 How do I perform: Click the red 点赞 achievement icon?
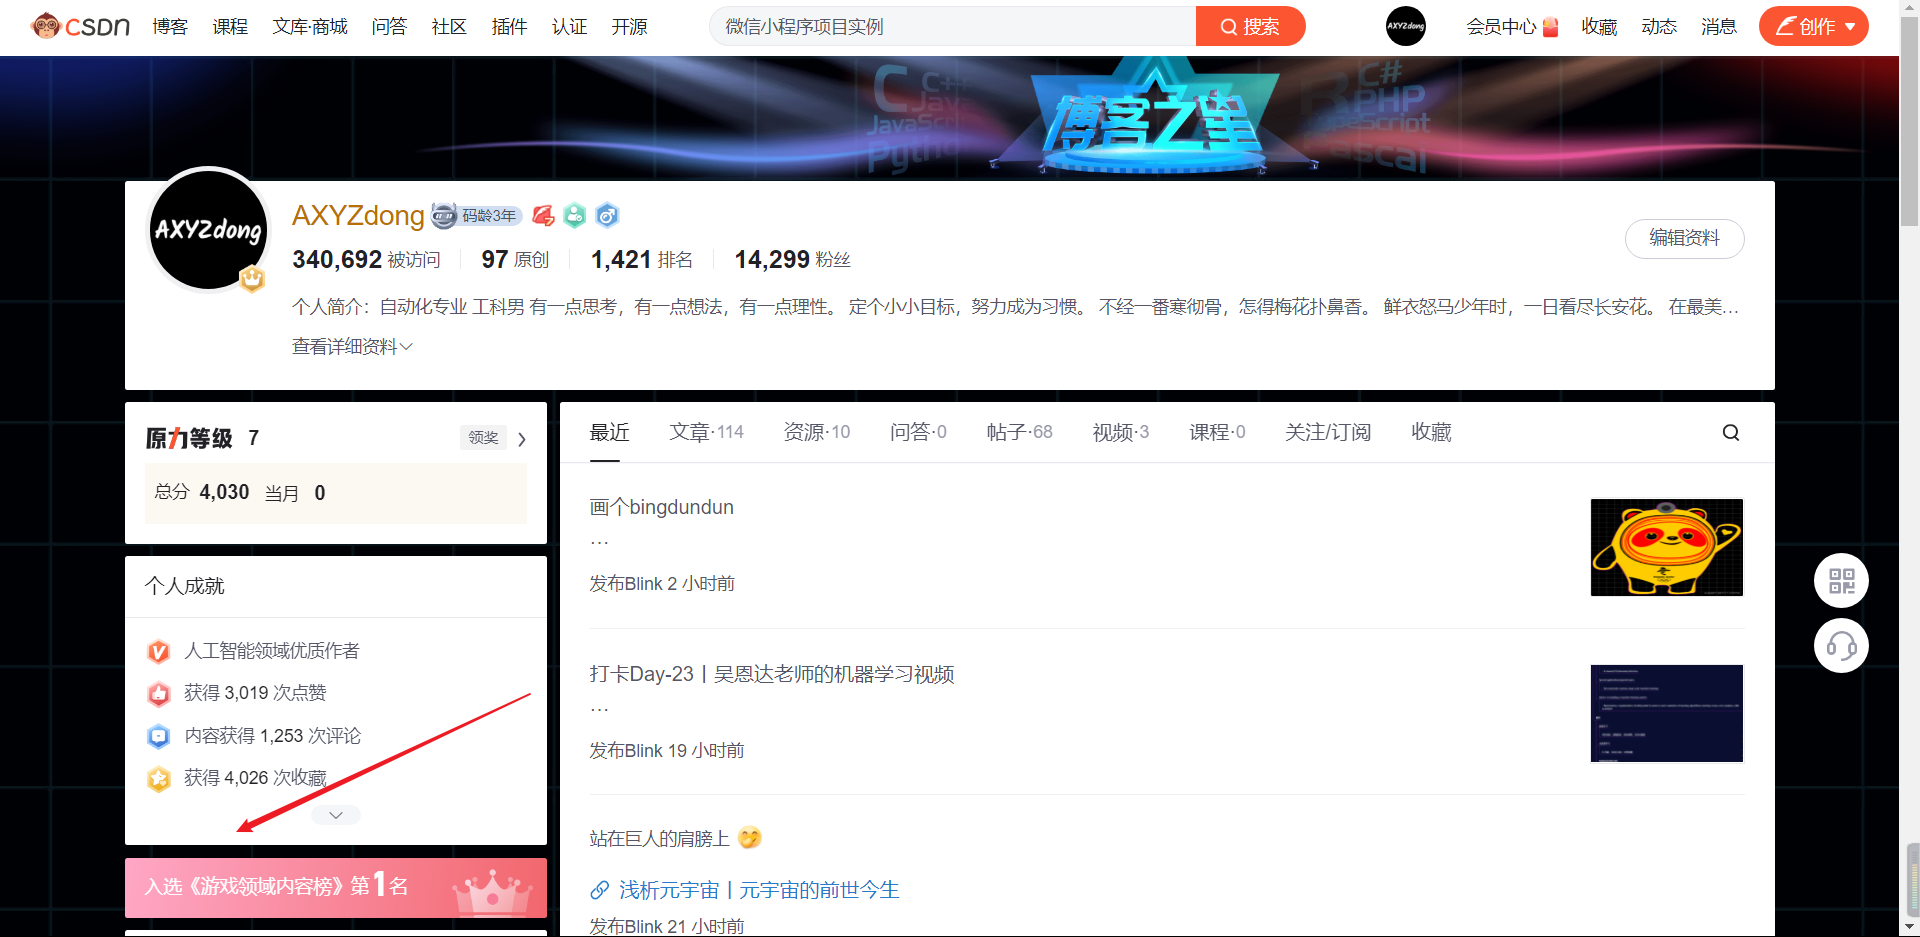pos(158,693)
